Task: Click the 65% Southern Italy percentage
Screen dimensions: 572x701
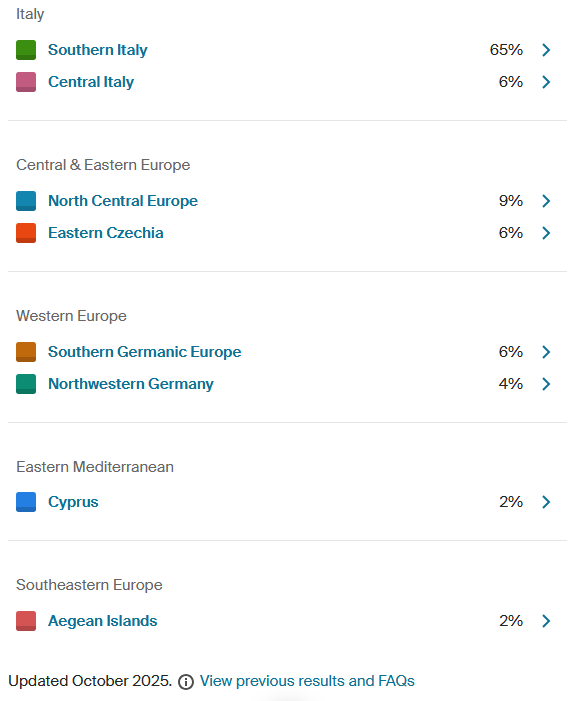Action: pos(506,50)
